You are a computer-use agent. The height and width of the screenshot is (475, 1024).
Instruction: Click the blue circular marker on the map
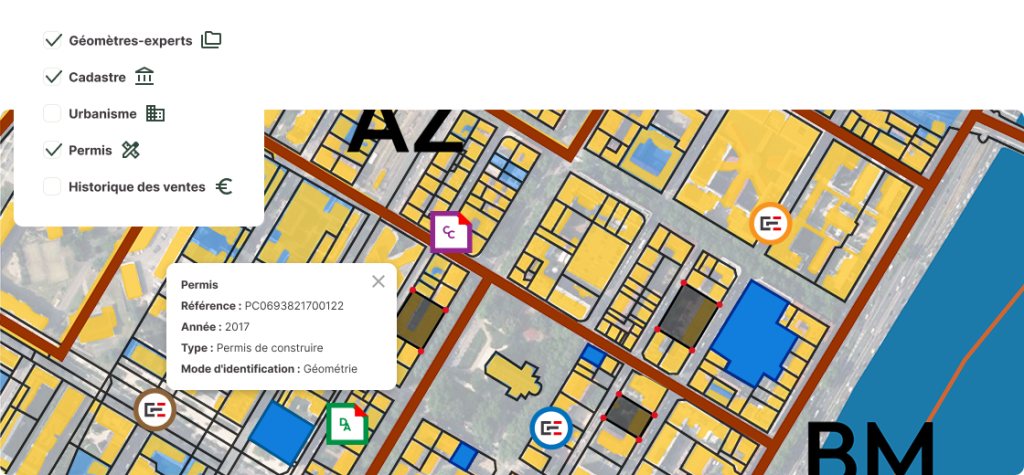pyautogui.click(x=550, y=428)
